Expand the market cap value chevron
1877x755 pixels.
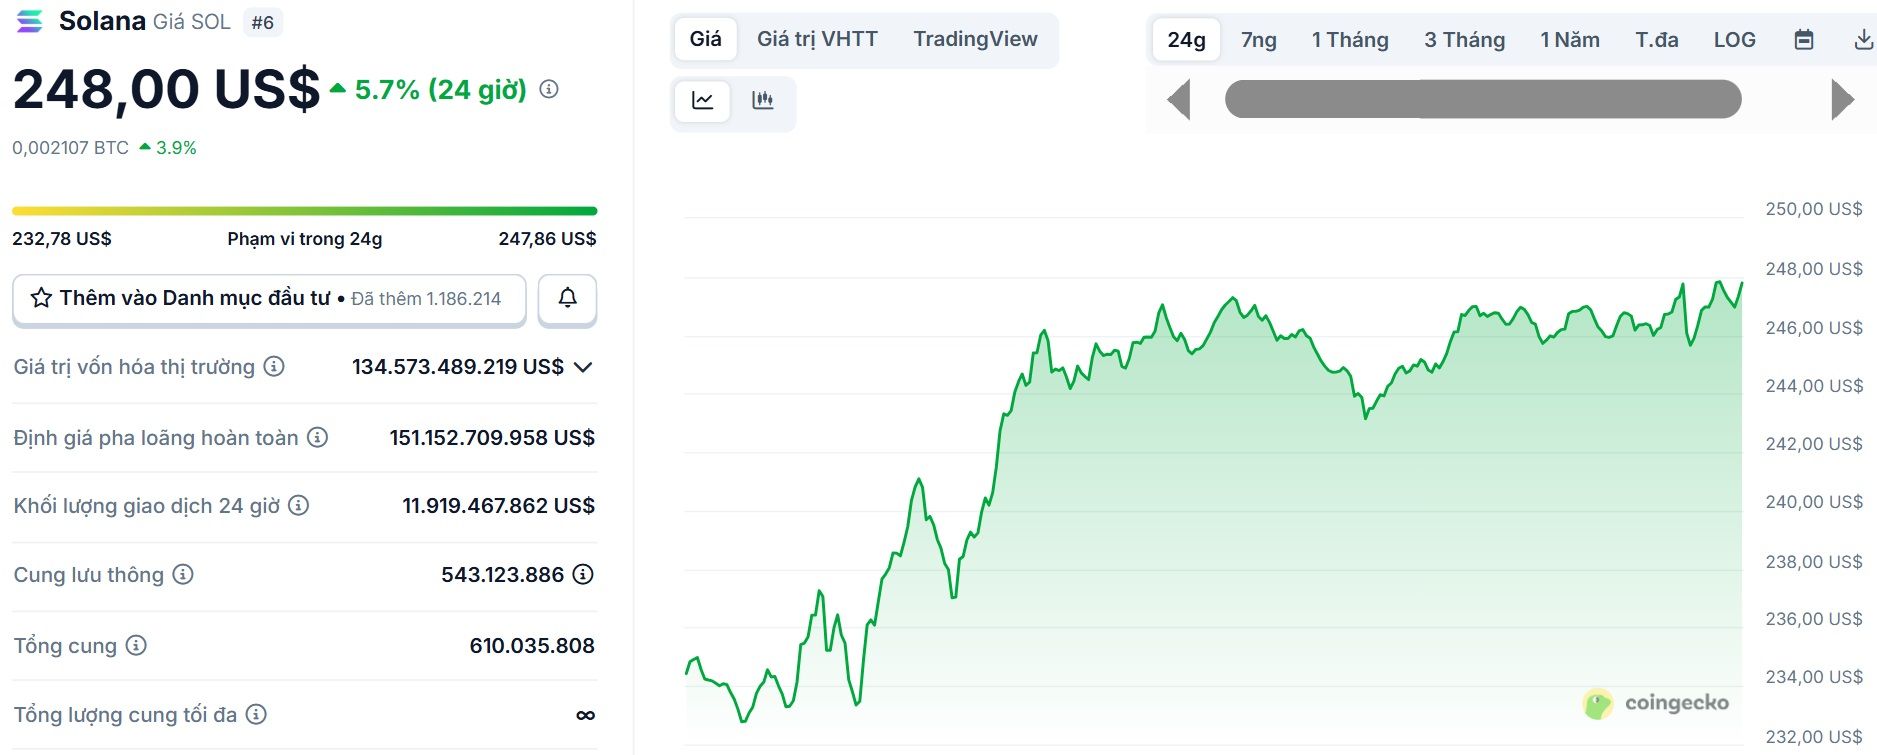click(x=584, y=367)
